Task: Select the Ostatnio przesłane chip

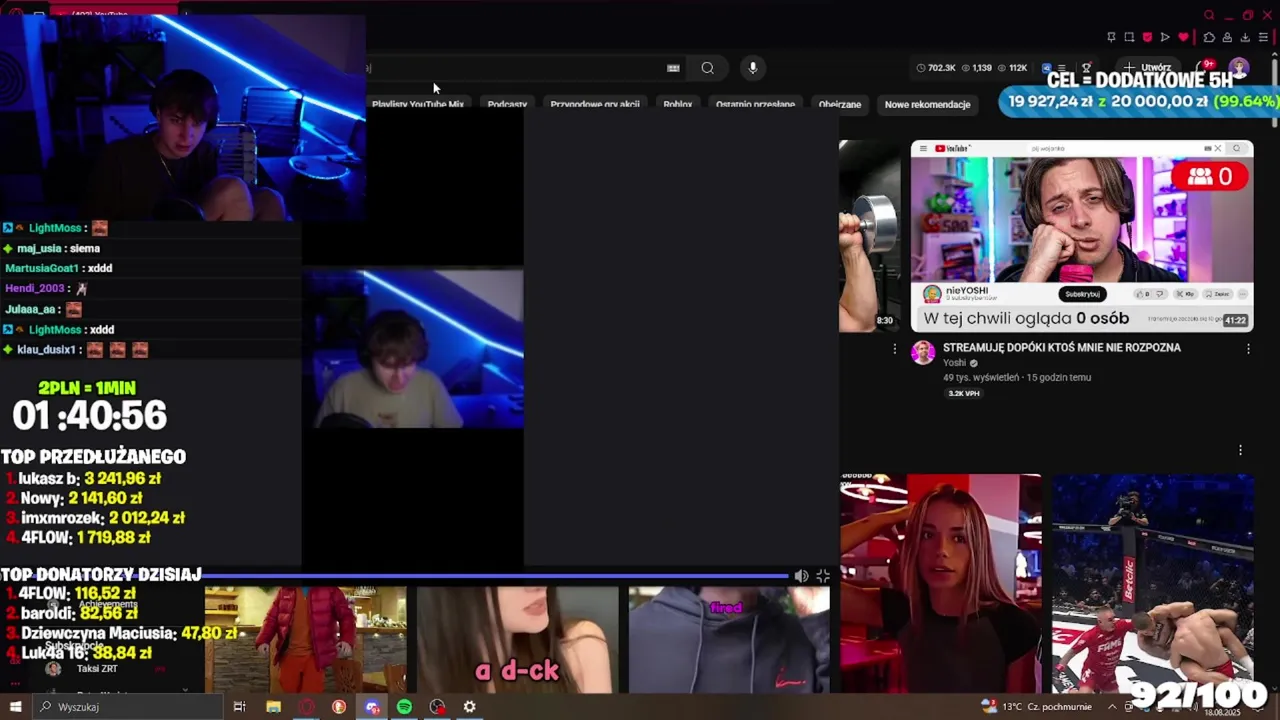Action: (755, 104)
